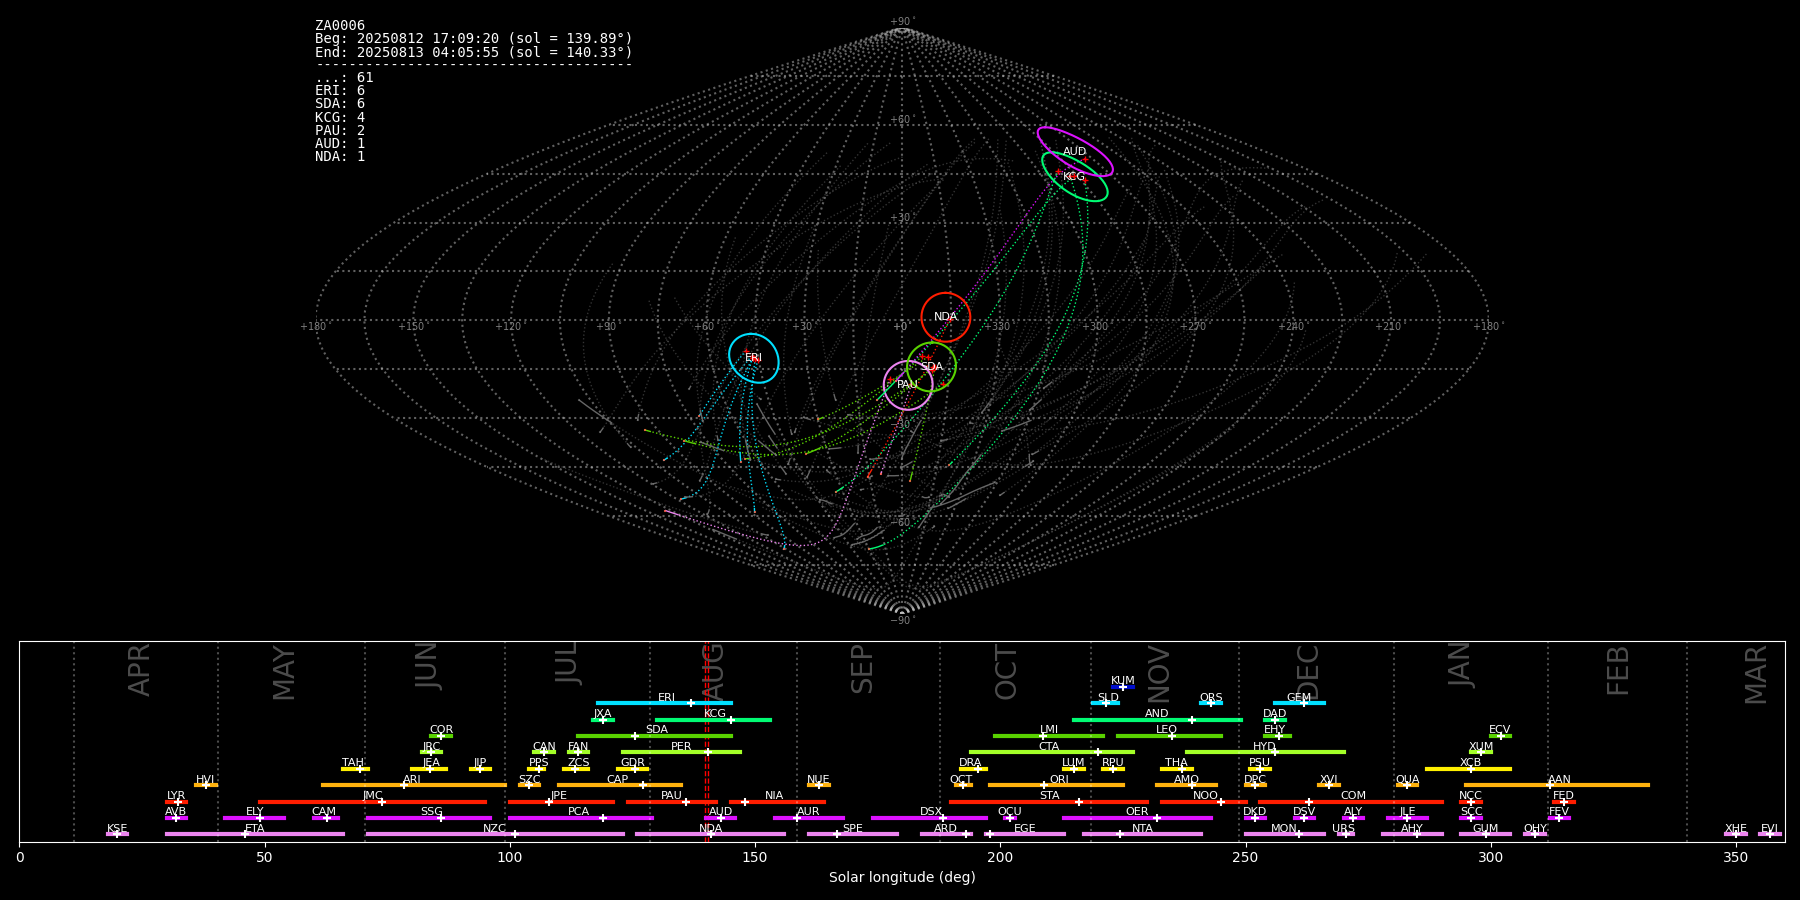Click the CAP shower bar on timeline

pos(620,785)
